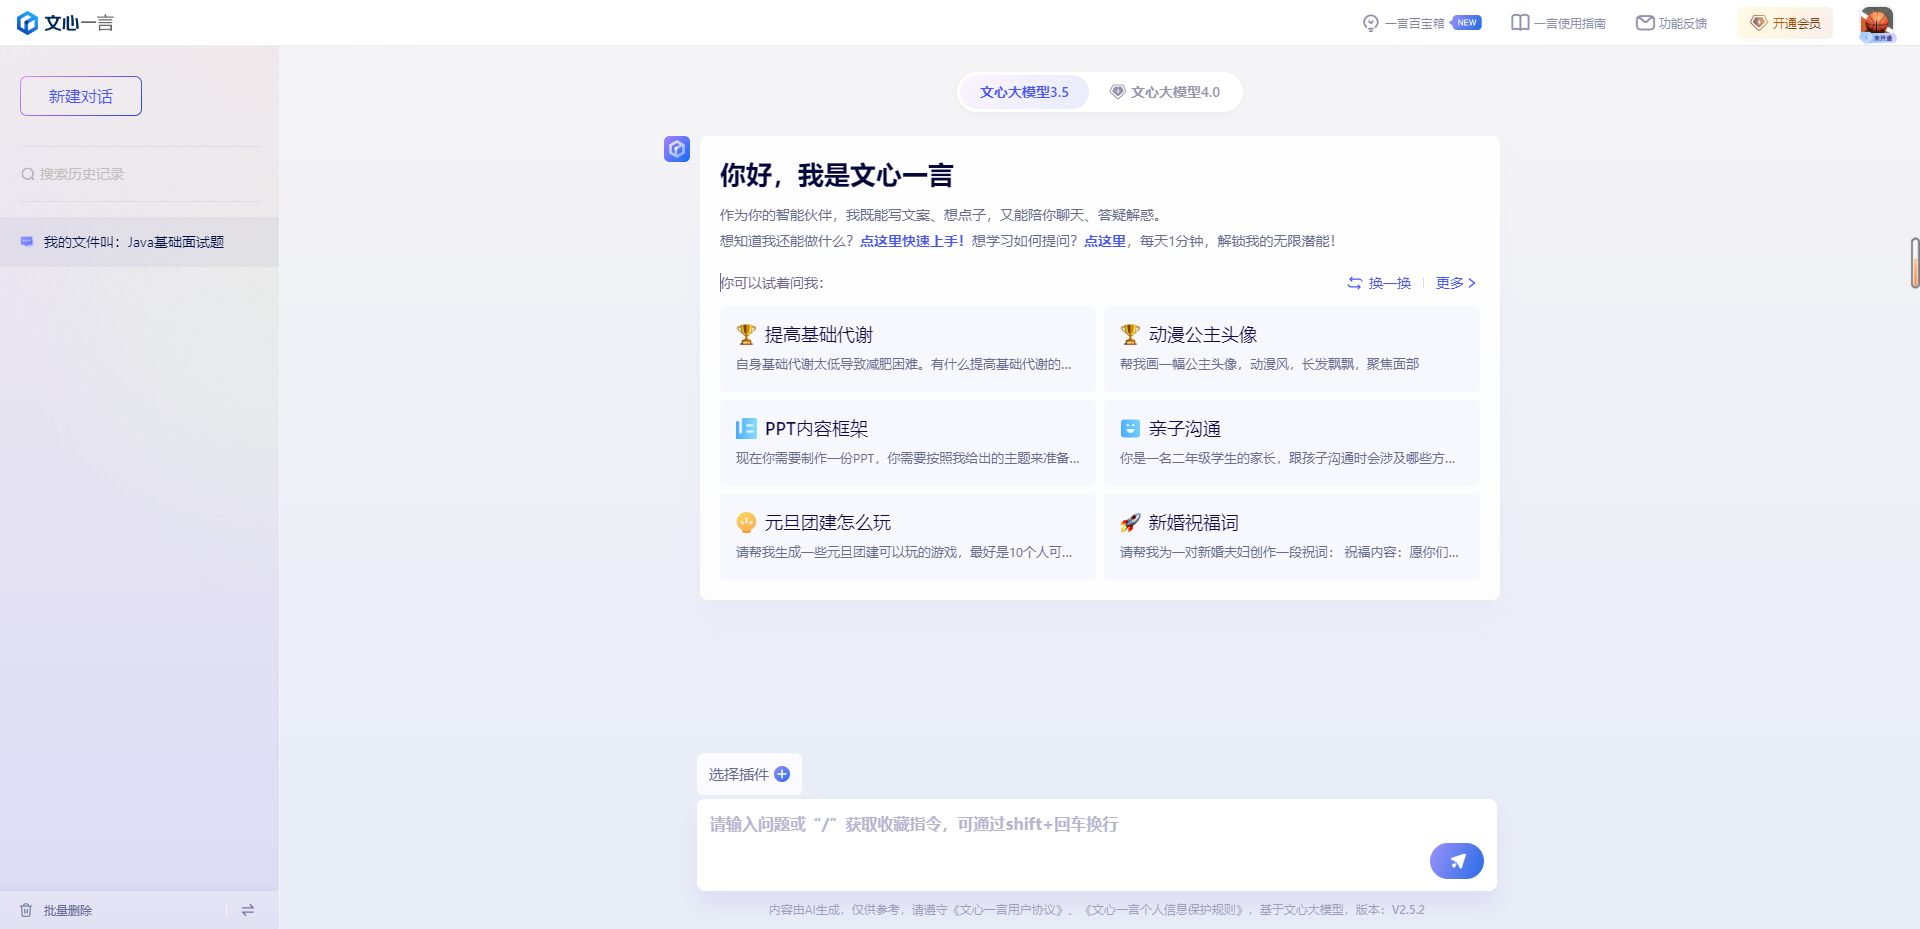Open the 点这里 prompt learning link
The height and width of the screenshot is (929, 1920).
(x=1105, y=241)
